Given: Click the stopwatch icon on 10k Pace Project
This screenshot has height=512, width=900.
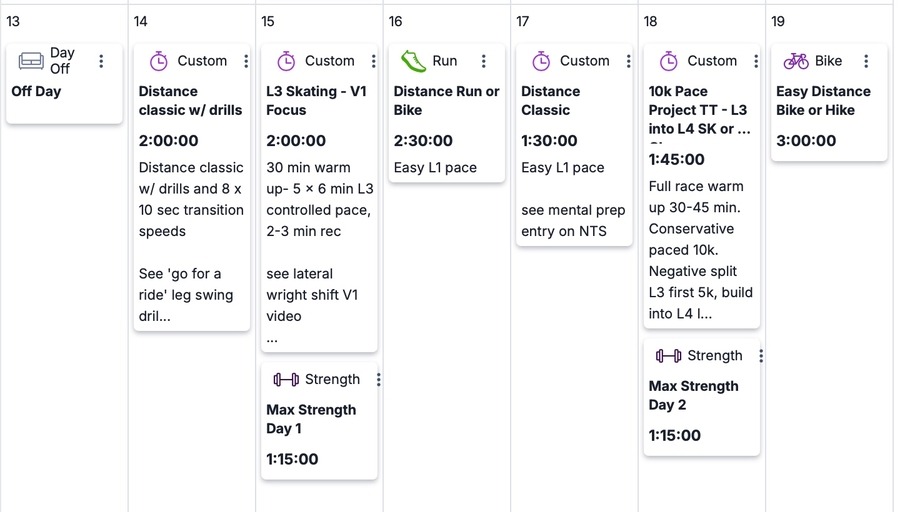Looking at the screenshot, I should coord(669,61).
